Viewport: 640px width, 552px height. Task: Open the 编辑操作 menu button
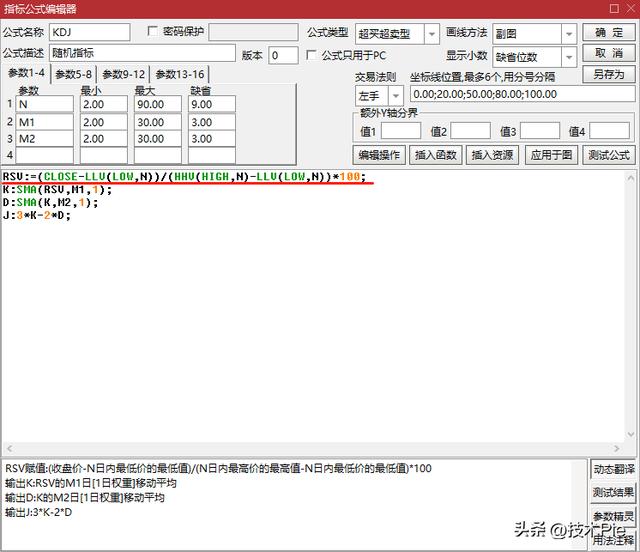[379, 155]
